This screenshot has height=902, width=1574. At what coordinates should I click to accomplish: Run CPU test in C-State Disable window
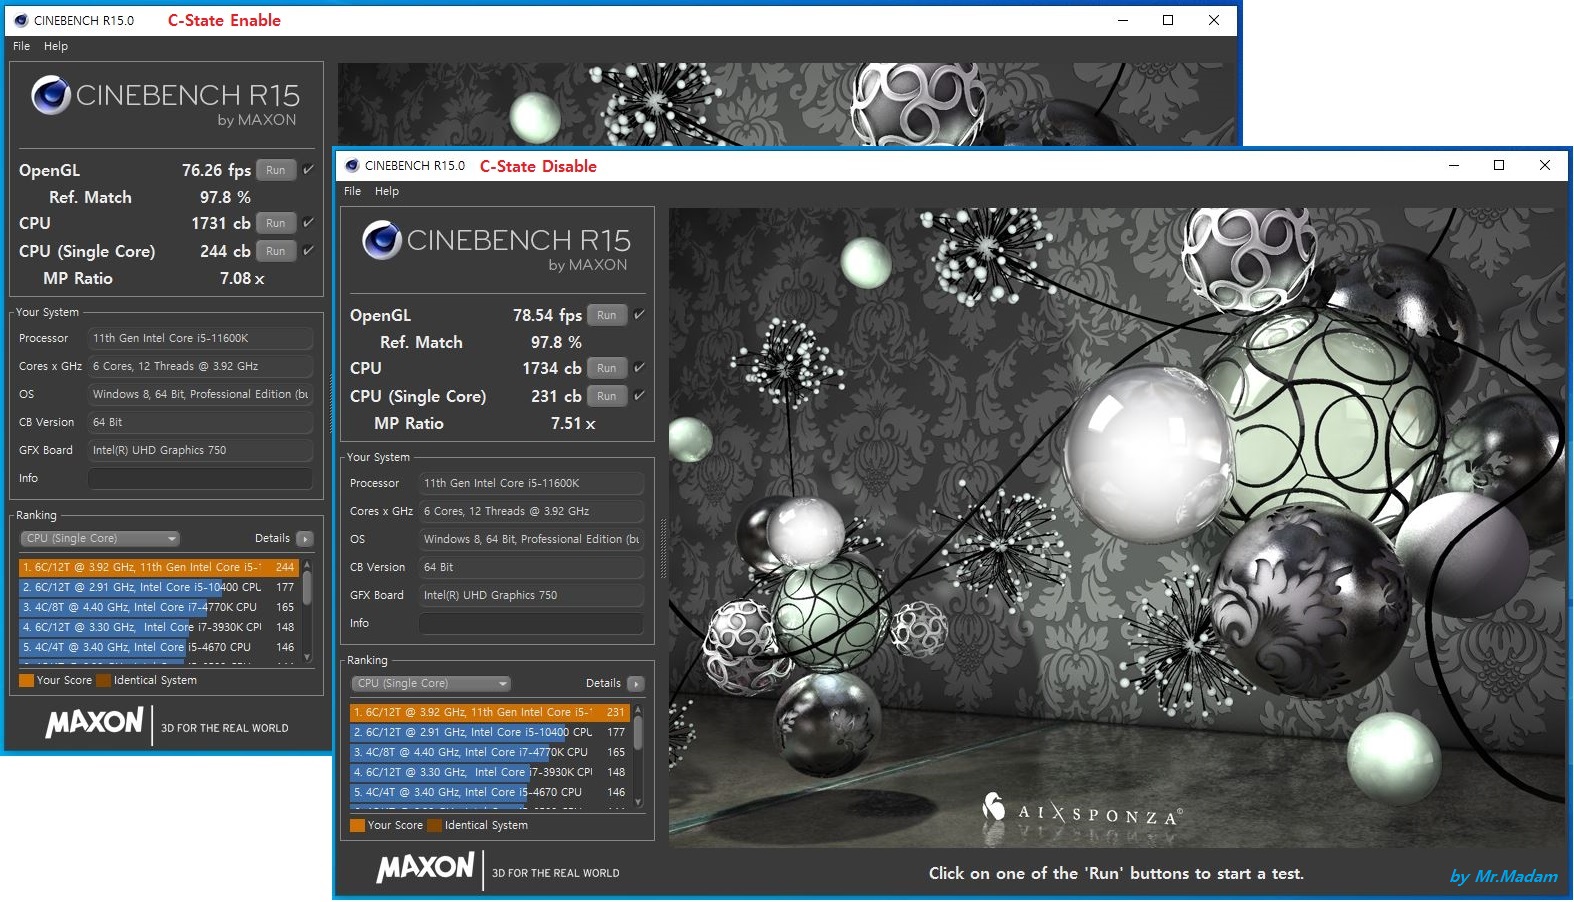[x=607, y=368]
